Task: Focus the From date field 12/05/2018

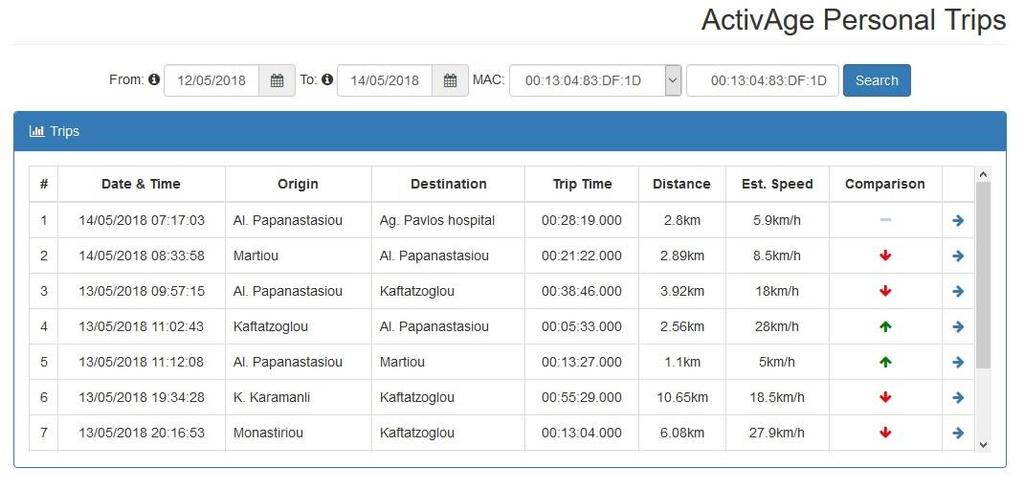Action: (x=212, y=80)
